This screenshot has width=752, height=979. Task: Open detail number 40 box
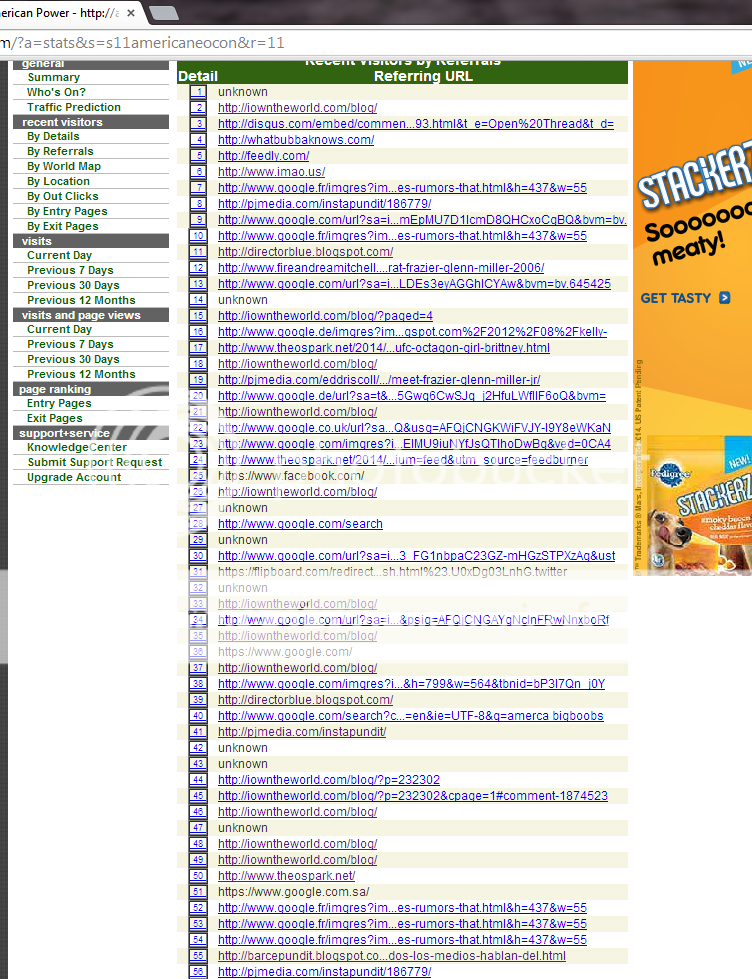199,716
